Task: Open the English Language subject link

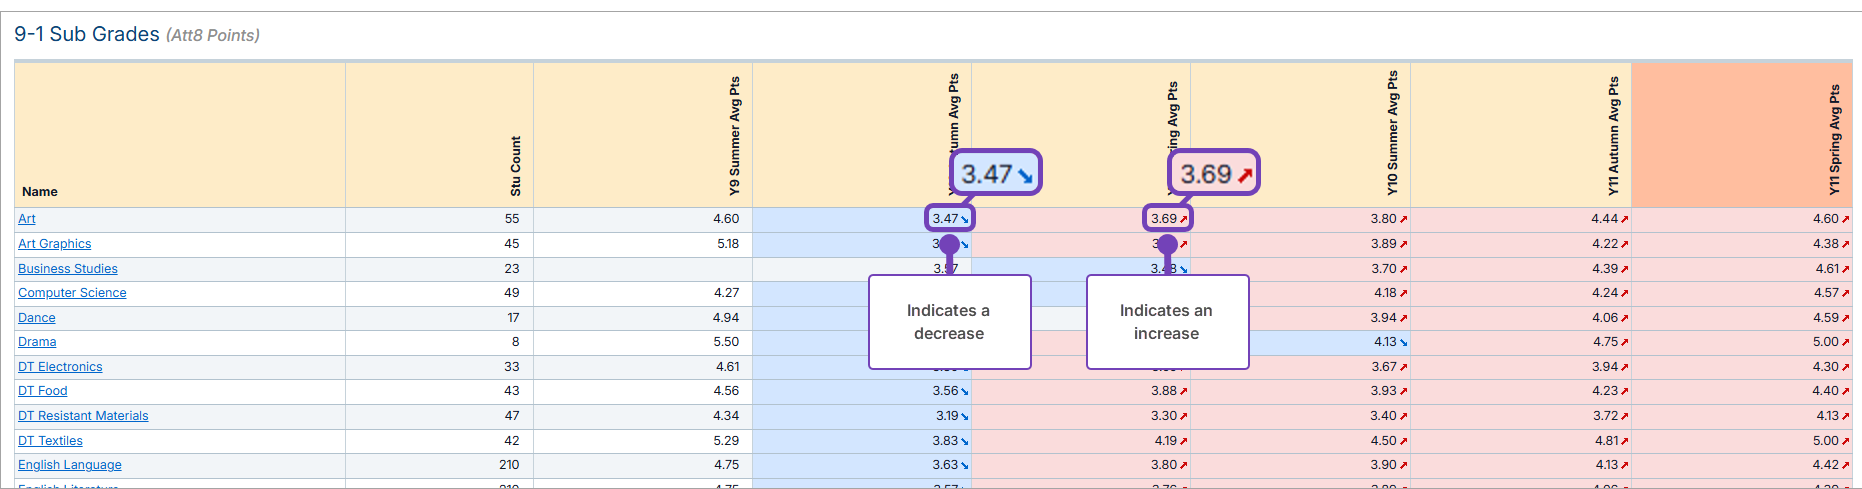Action: [x=70, y=465]
